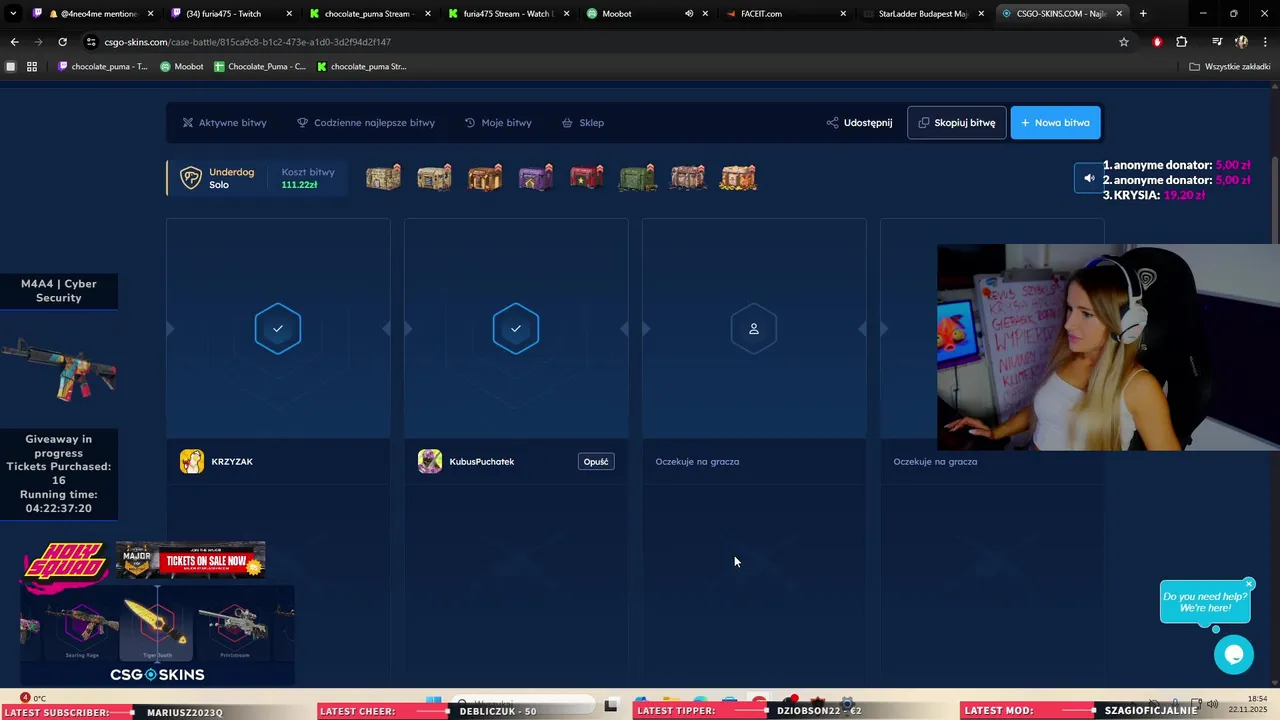Click KRZYZAK's ready checkmark hexagon
Image resolution: width=1280 pixels, height=720 pixels.
click(278, 328)
